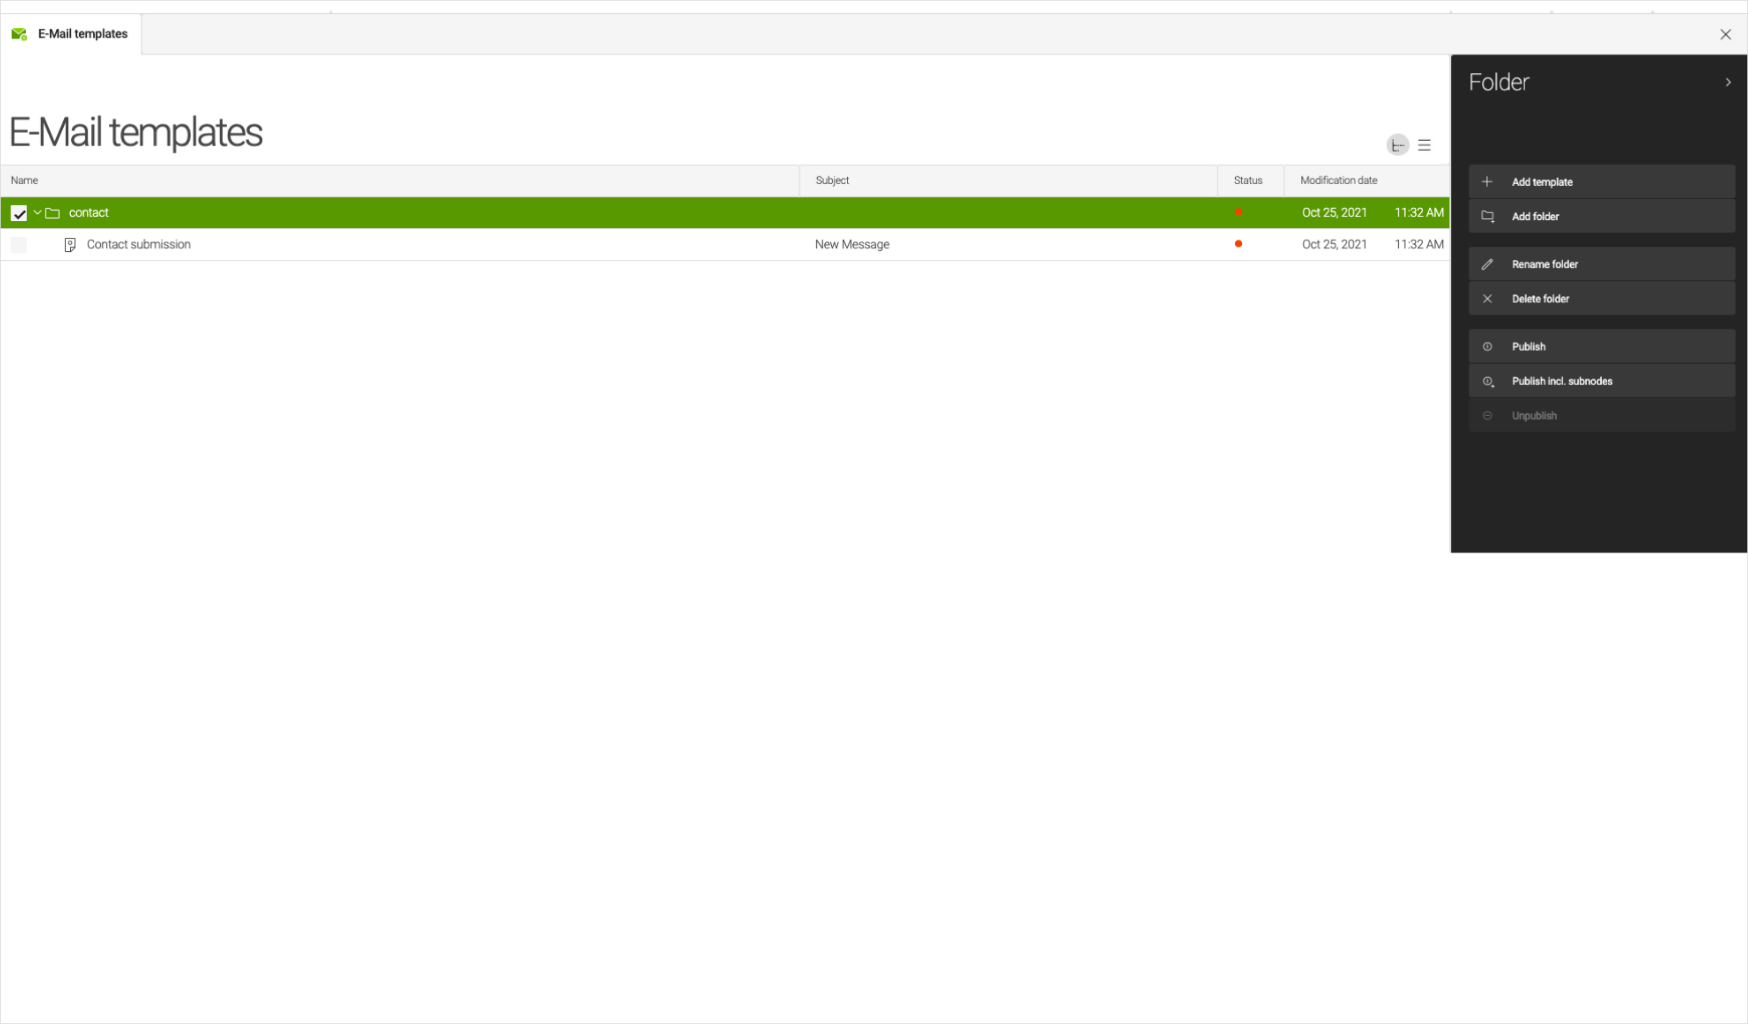The height and width of the screenshot is (1024, 1748).
Task: Sort by the Modification date column header
Action: pos(1338,180)
